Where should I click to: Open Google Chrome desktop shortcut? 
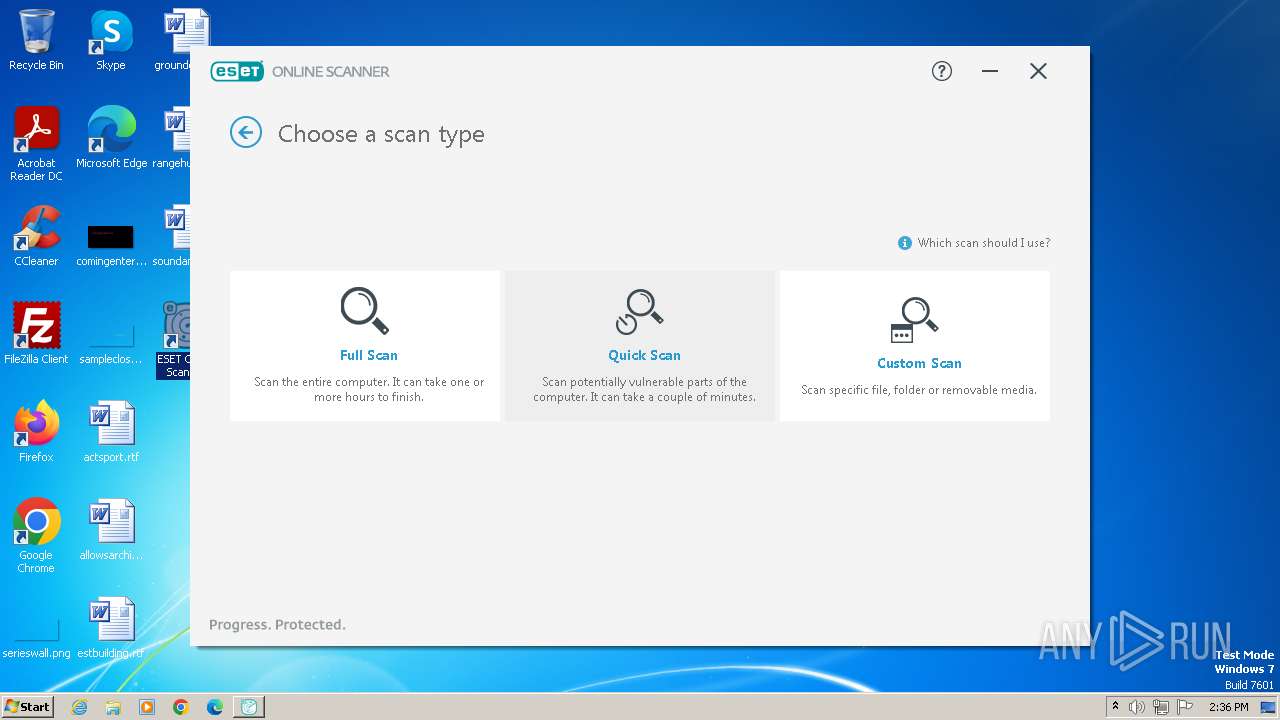36,536
